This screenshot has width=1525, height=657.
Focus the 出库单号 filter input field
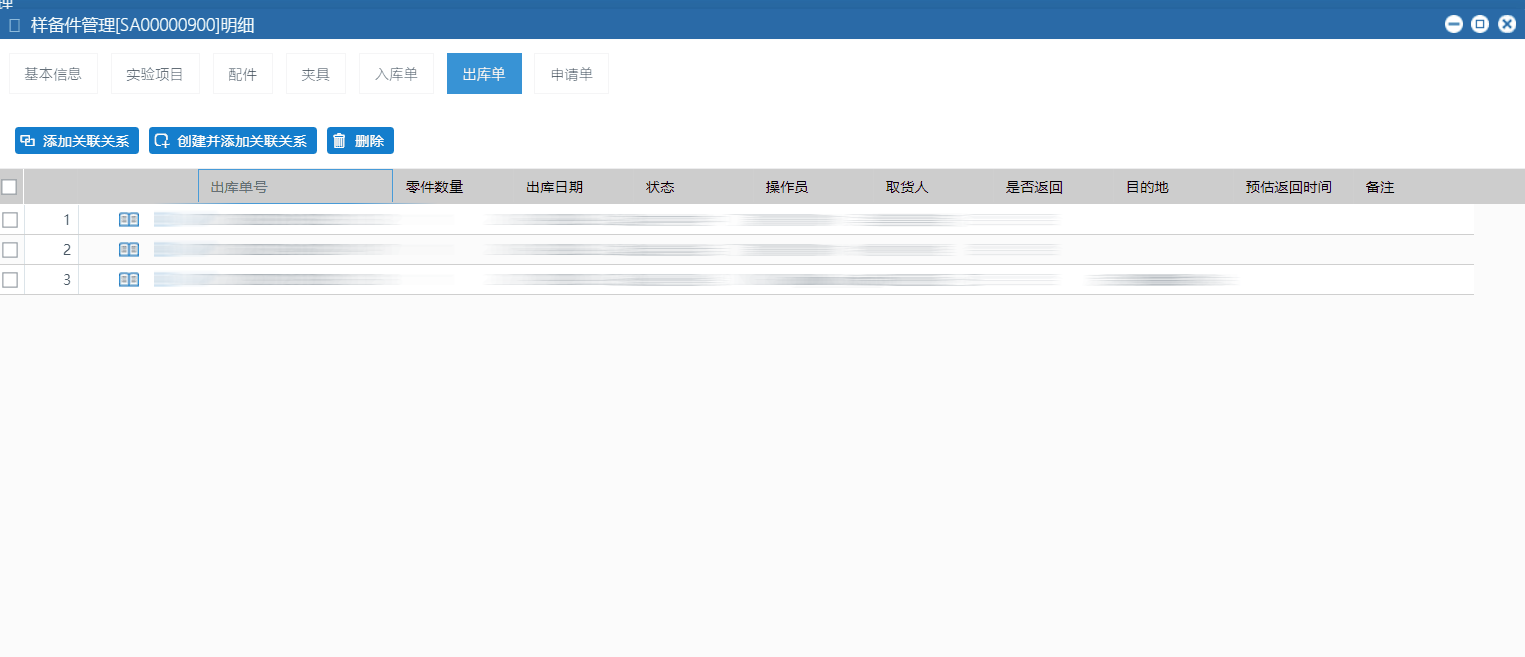pos(295,187)
